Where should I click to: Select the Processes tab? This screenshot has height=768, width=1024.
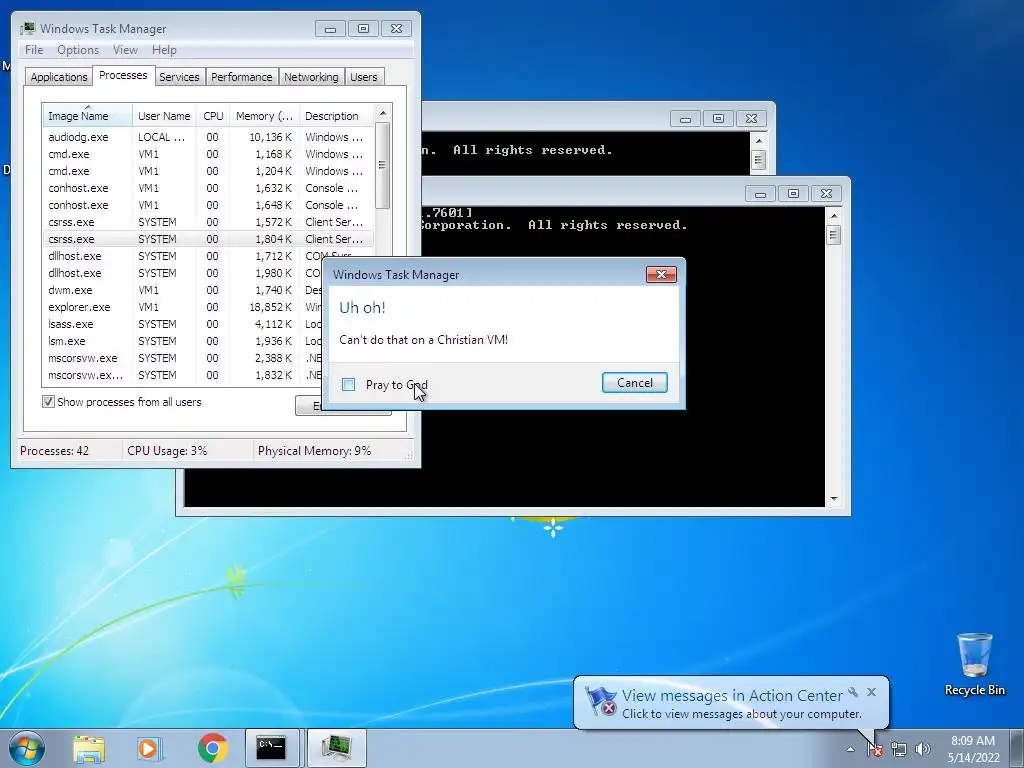(123, 75)
